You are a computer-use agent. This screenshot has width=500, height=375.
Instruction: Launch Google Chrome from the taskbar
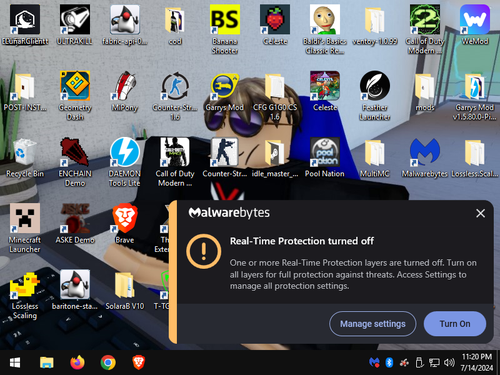tap(108, 363)
